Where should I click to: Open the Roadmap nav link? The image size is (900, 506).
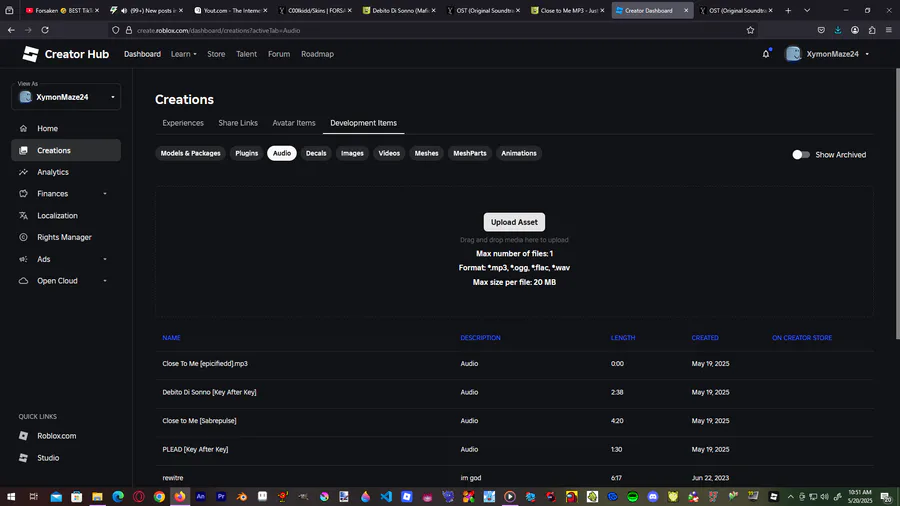tap(317, 54)
